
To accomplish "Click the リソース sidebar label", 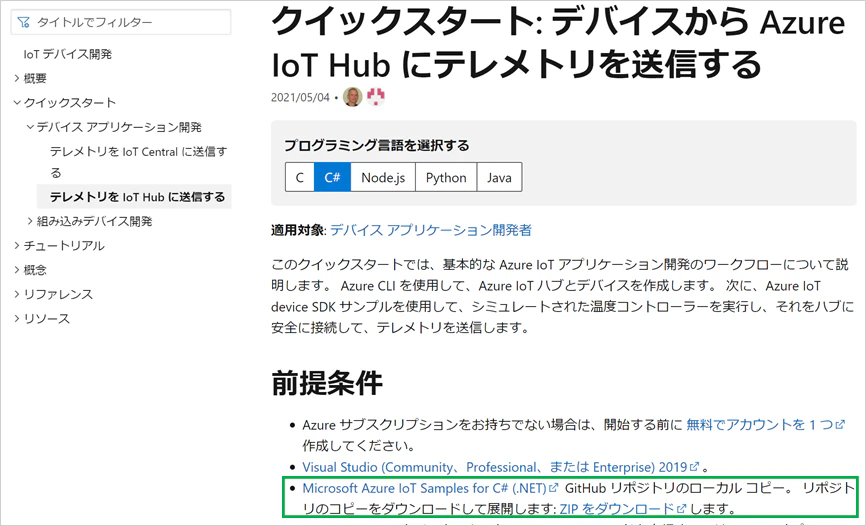I will point(47,318).
